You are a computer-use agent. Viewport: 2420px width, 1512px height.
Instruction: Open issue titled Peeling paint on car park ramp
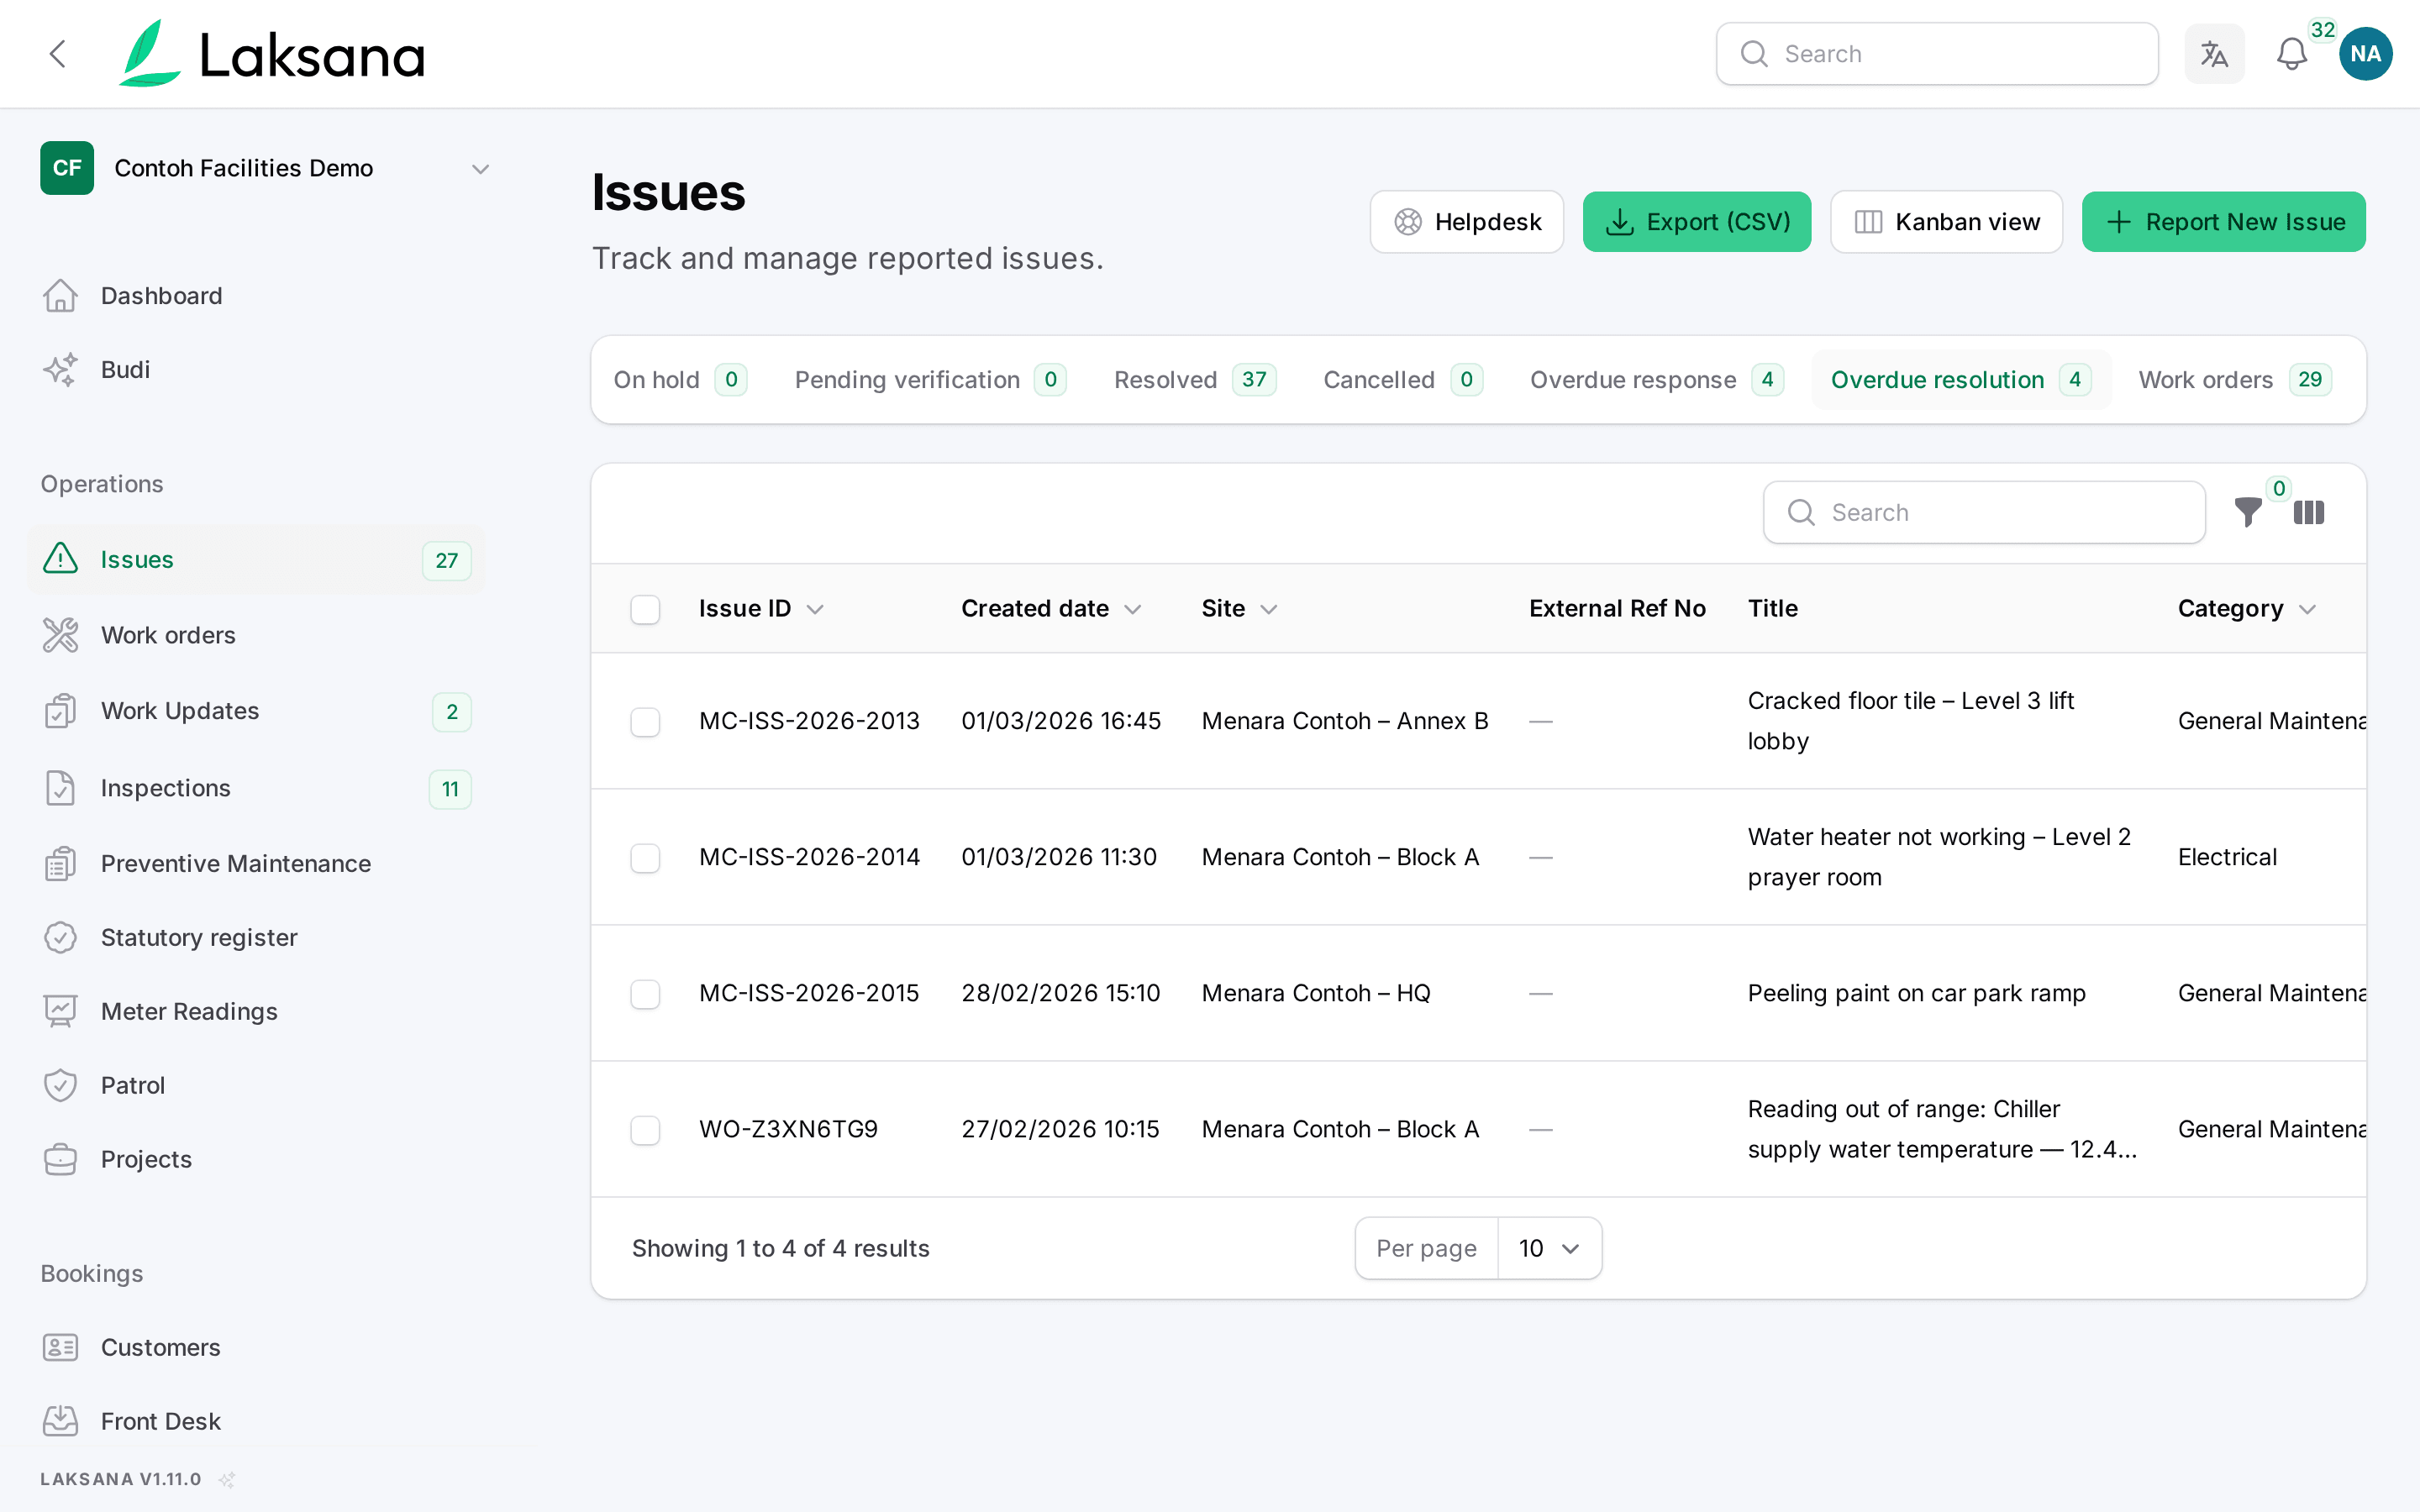tap(1916, 993)
